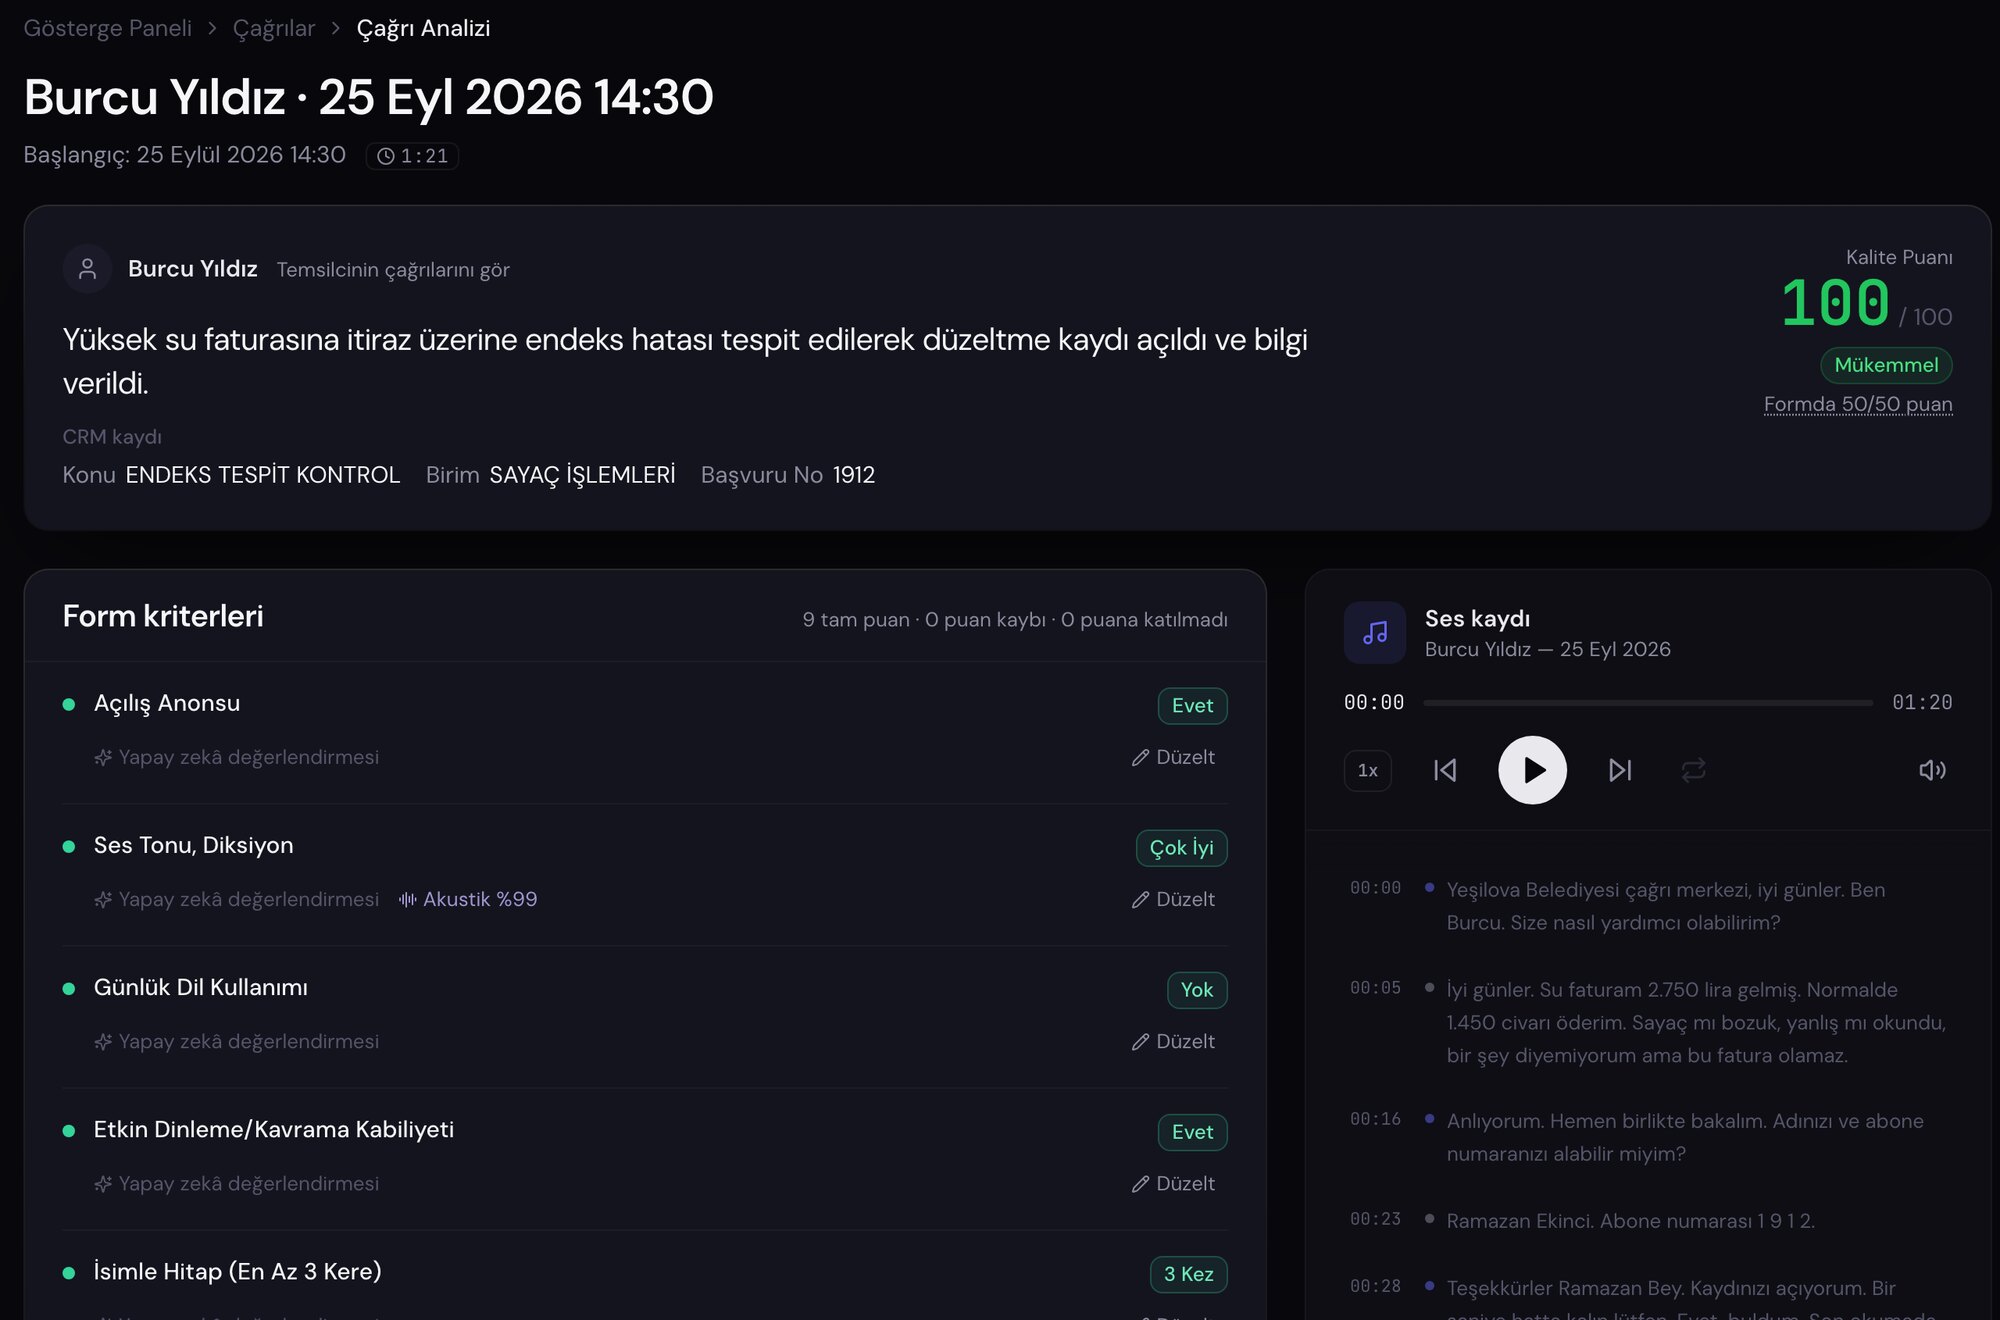2000x1320 pixels.
Task: Jump to transcript line at 00:16
Action: coord(1648,1137)
